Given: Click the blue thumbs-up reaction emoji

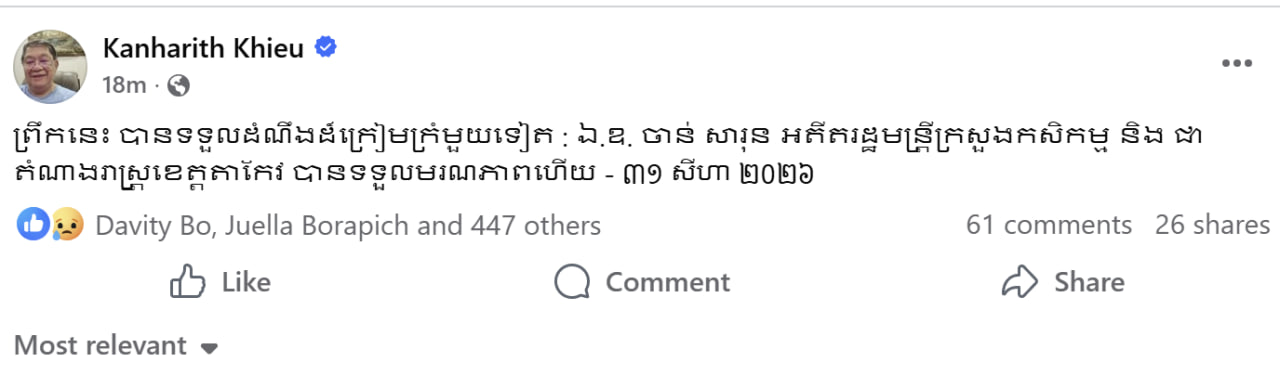Looking at the screenshot, I should pyautogui.click(x=33, y=225).
